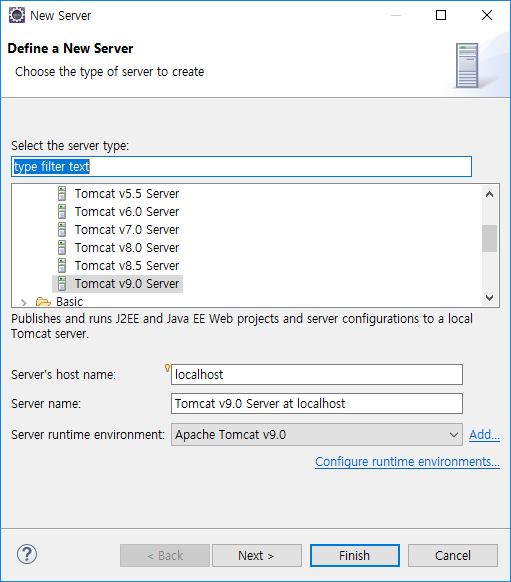Click the Cancel button
This screenshot has height=582, width=511.
(453, 556)
